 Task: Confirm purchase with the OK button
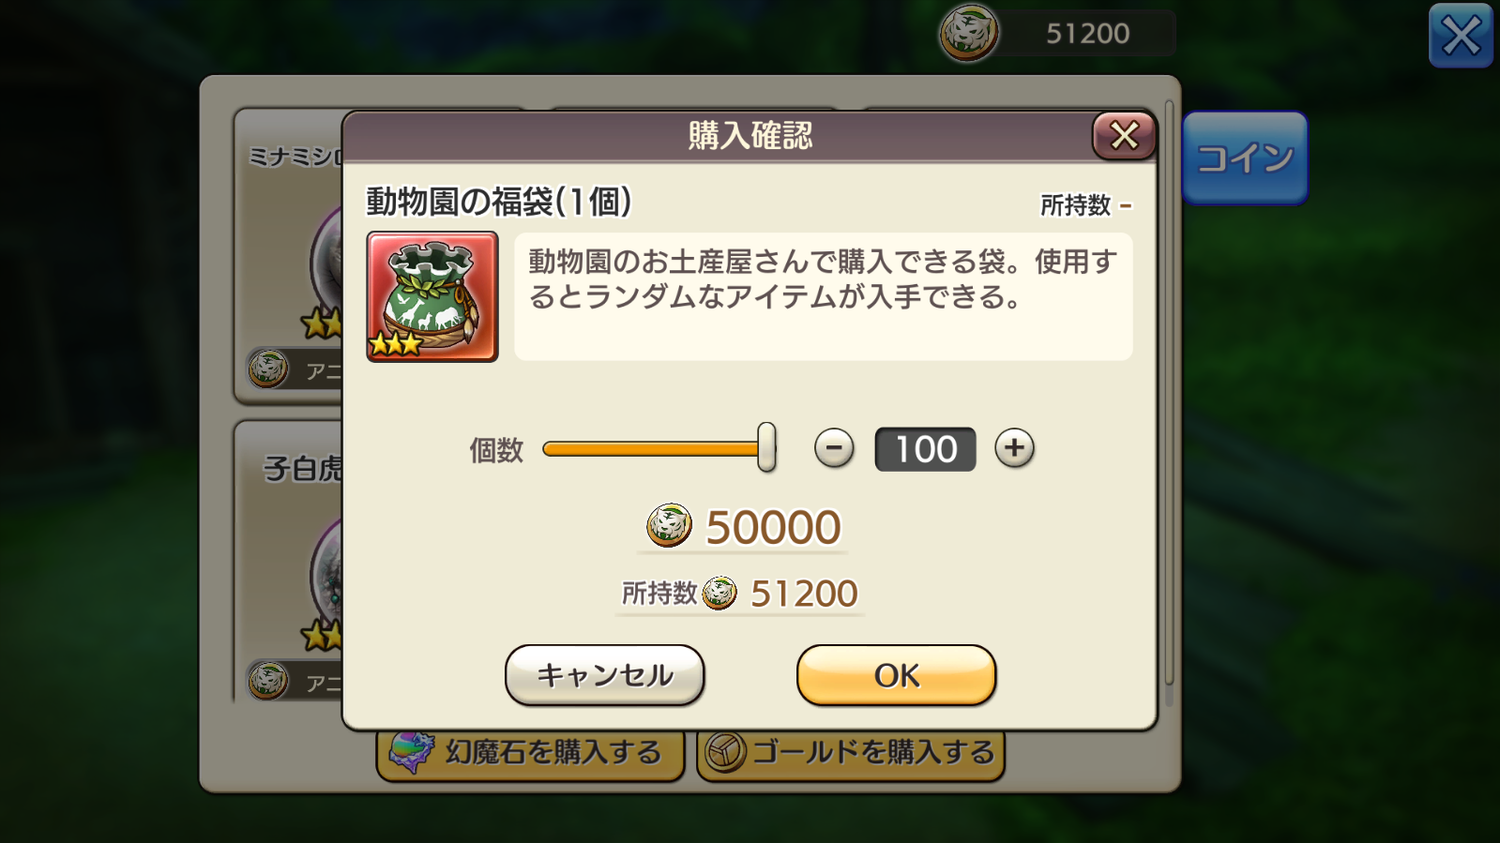(896, 675)
